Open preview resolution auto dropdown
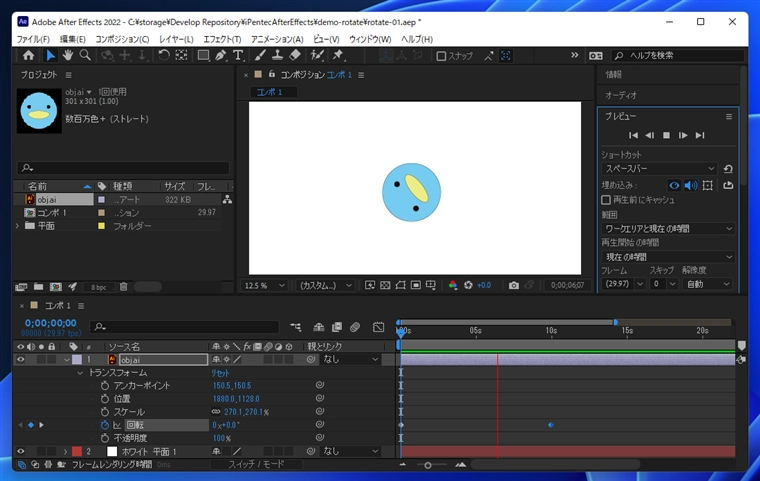 [x=707, y=284]
